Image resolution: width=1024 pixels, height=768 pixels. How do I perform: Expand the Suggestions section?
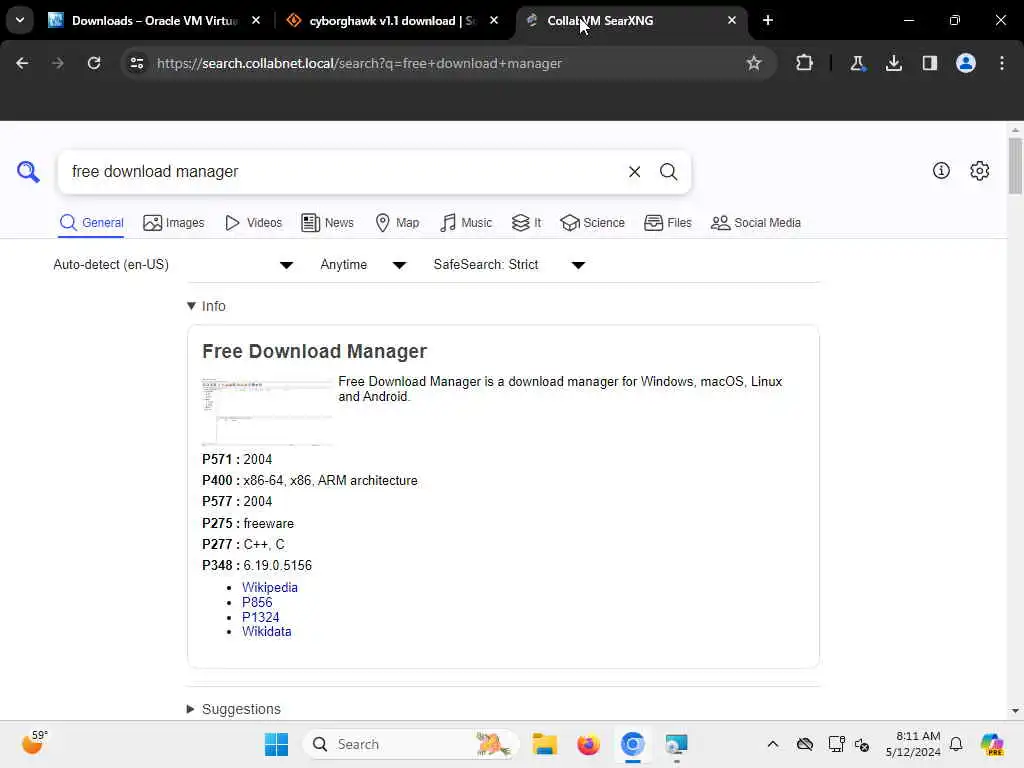[x=234, y=709]
